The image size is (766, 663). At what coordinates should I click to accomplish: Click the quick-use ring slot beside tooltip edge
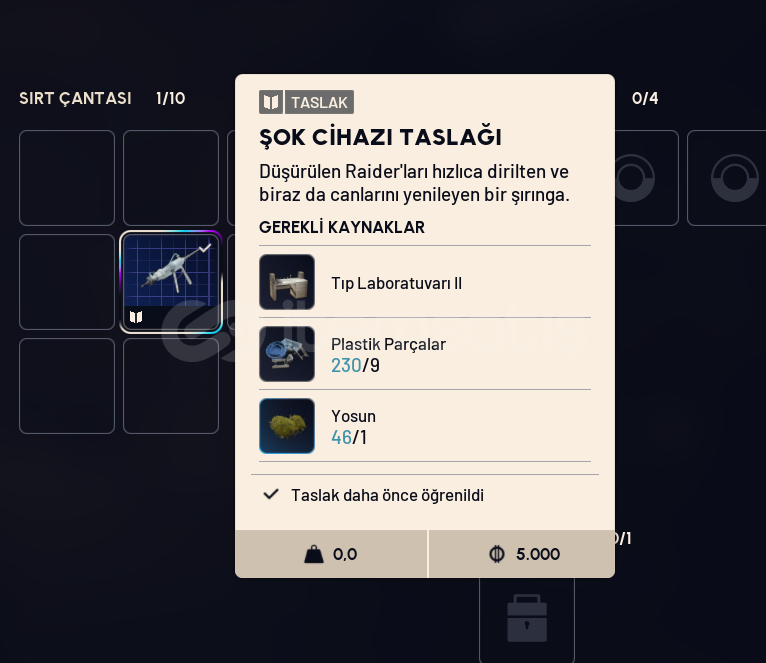pos(646,178)
